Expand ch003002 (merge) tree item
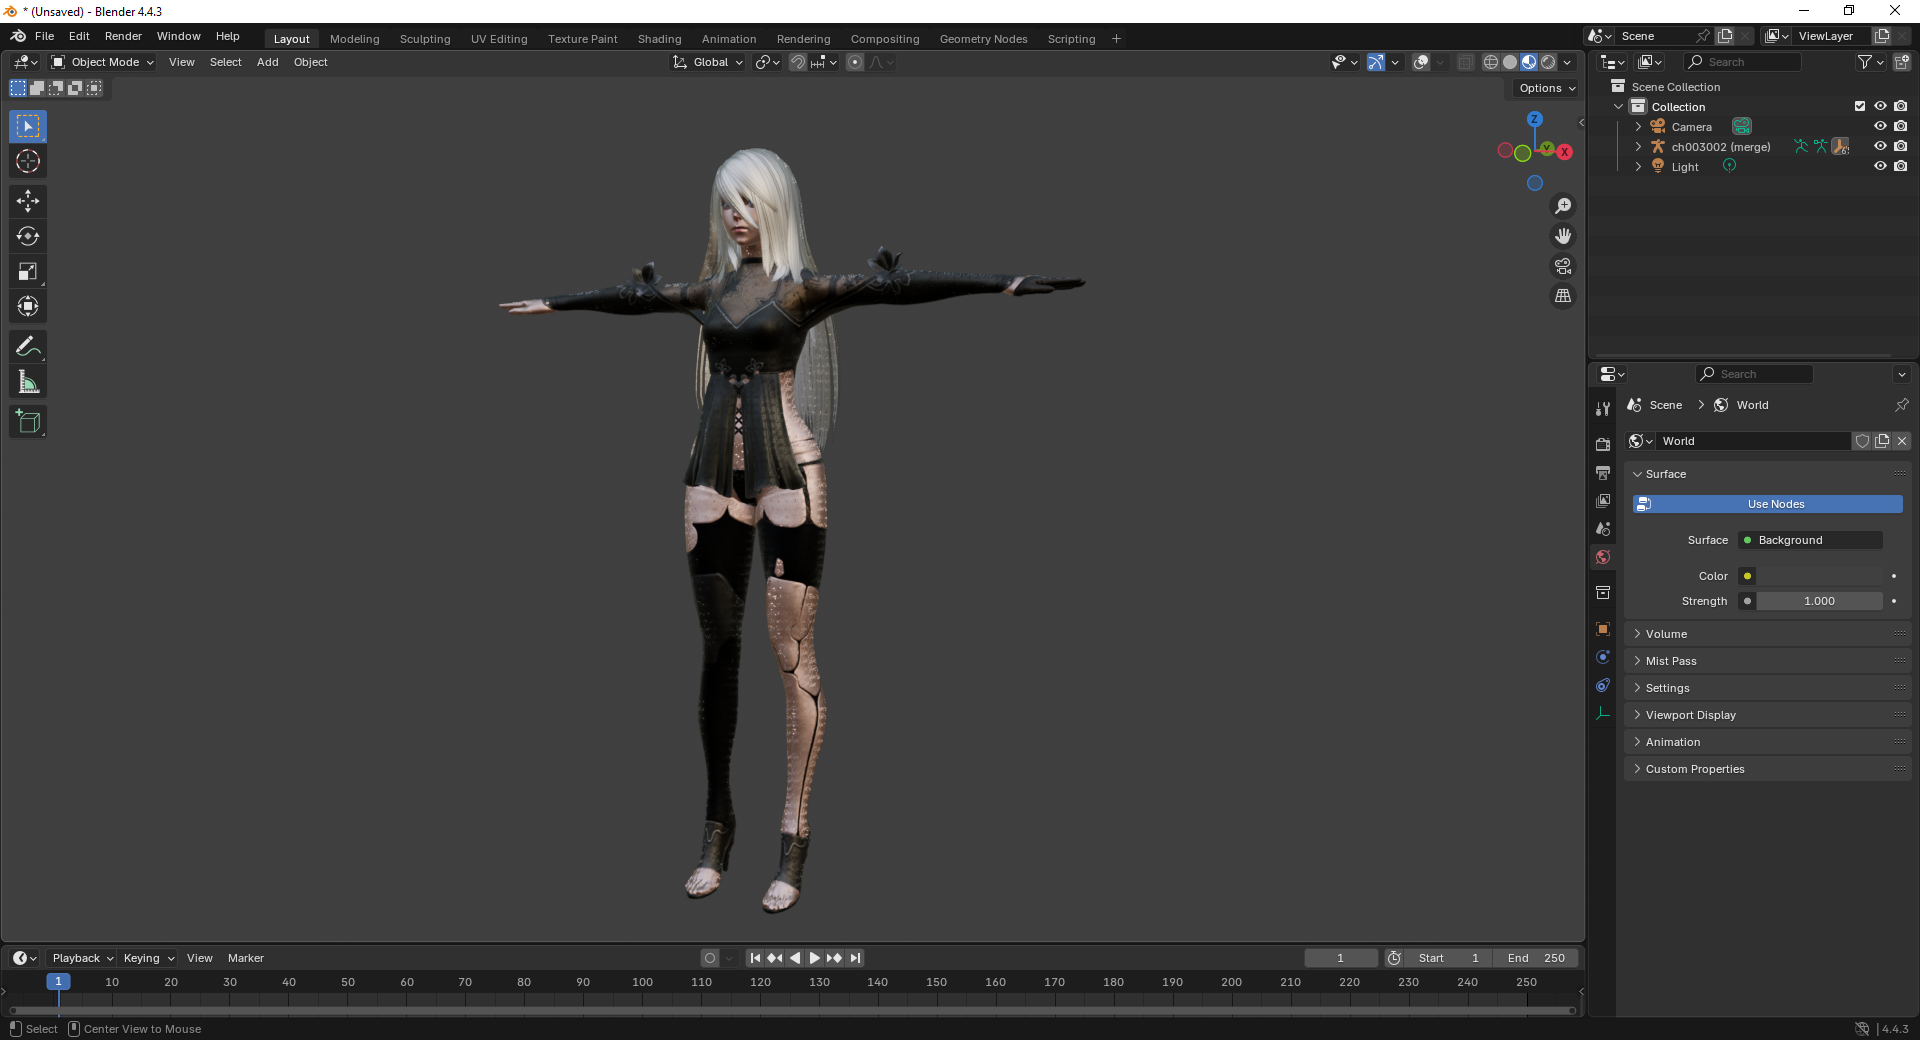 (1638, 147)
